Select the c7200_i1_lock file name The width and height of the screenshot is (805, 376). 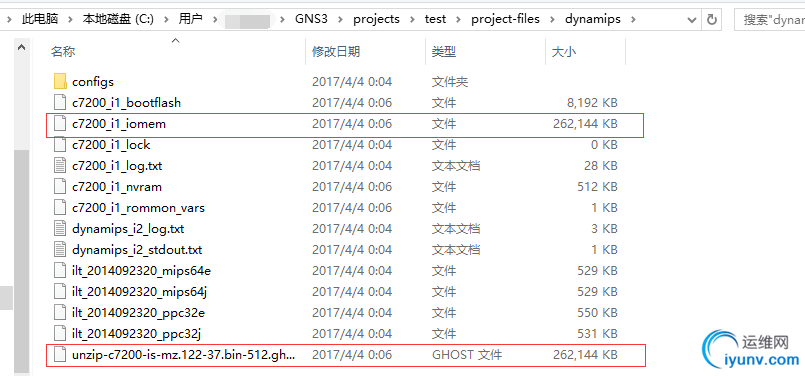click(111, 144)
